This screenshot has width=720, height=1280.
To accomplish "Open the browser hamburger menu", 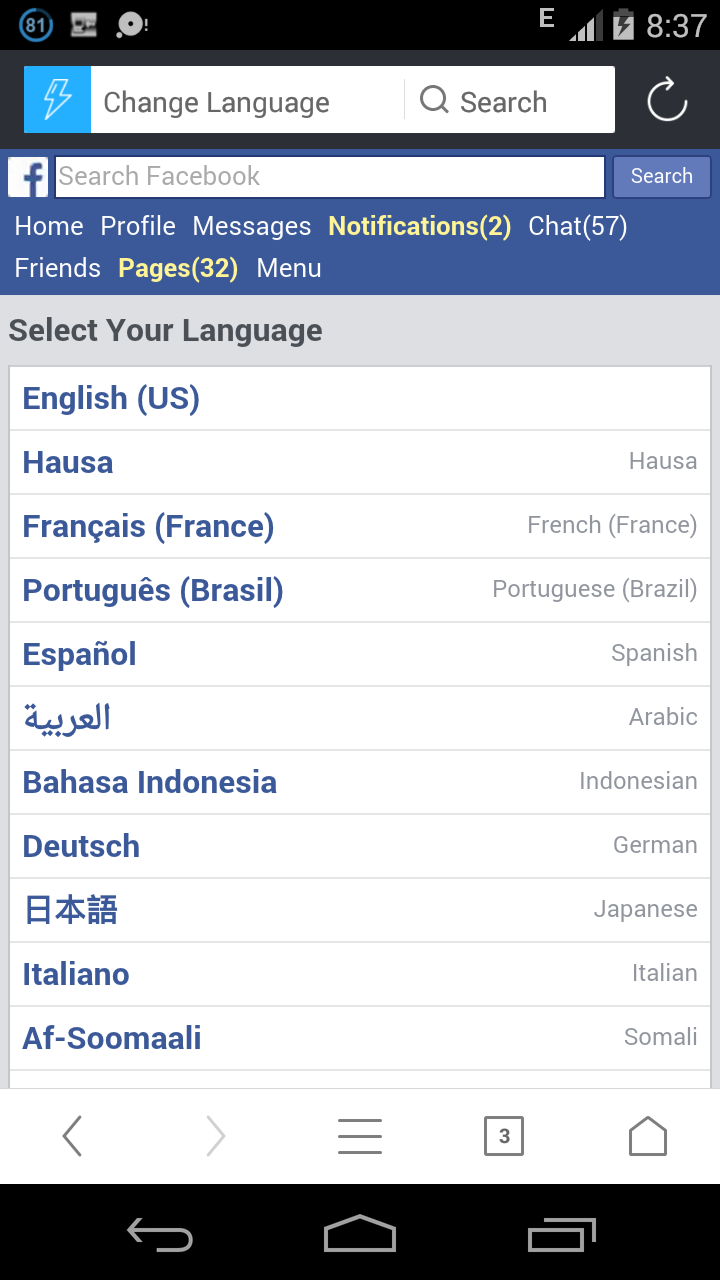I will click(360, 1136).
